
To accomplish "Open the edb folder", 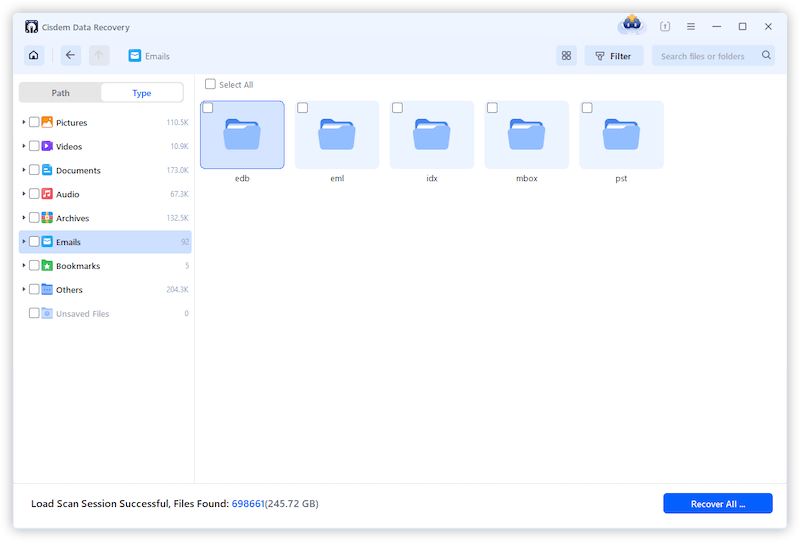I will (242, 135).
